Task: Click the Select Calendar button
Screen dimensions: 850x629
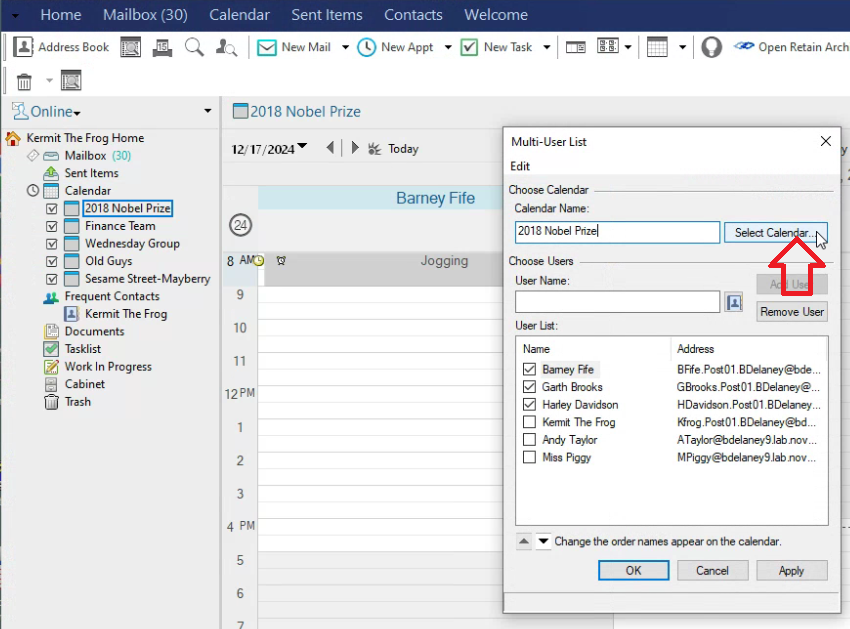Action: pyautogui.click(x=775, y=233)
